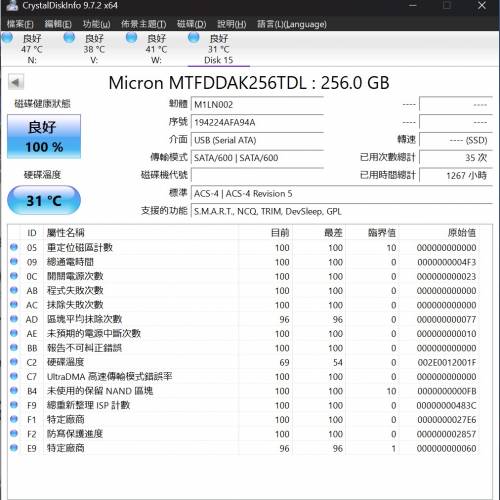Viewport: 500px width, 500px height.
Task: Click the transfer mode field SATA/600 | SATA/600
Action: coord(257,157)
